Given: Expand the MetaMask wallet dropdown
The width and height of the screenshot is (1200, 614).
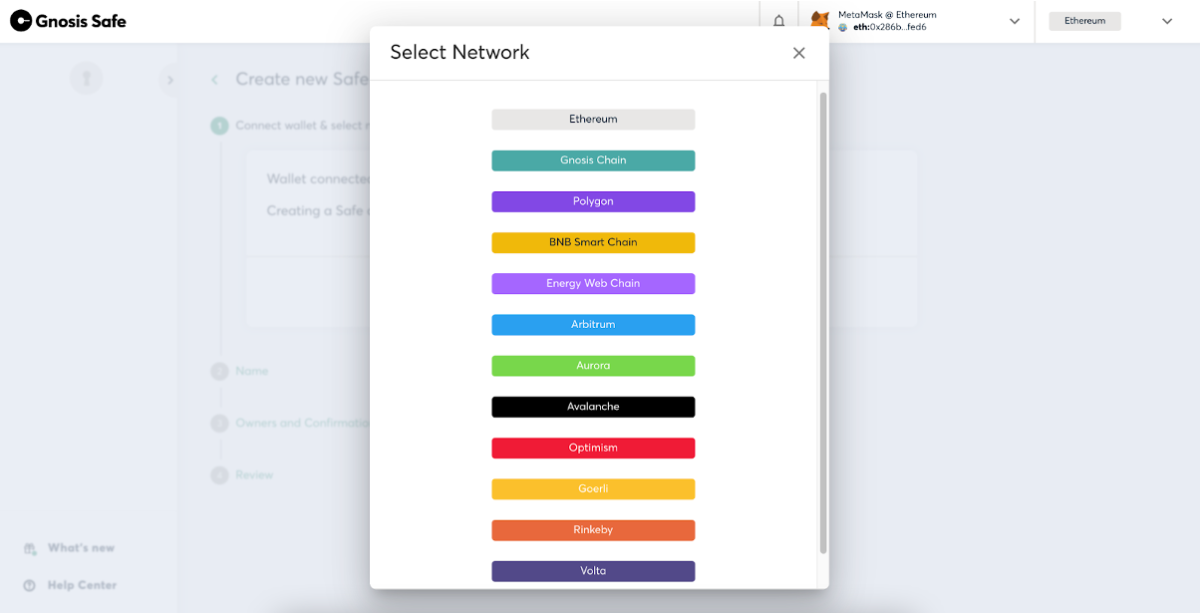Looking at the screenshot, I should [x=1014, y=21].
